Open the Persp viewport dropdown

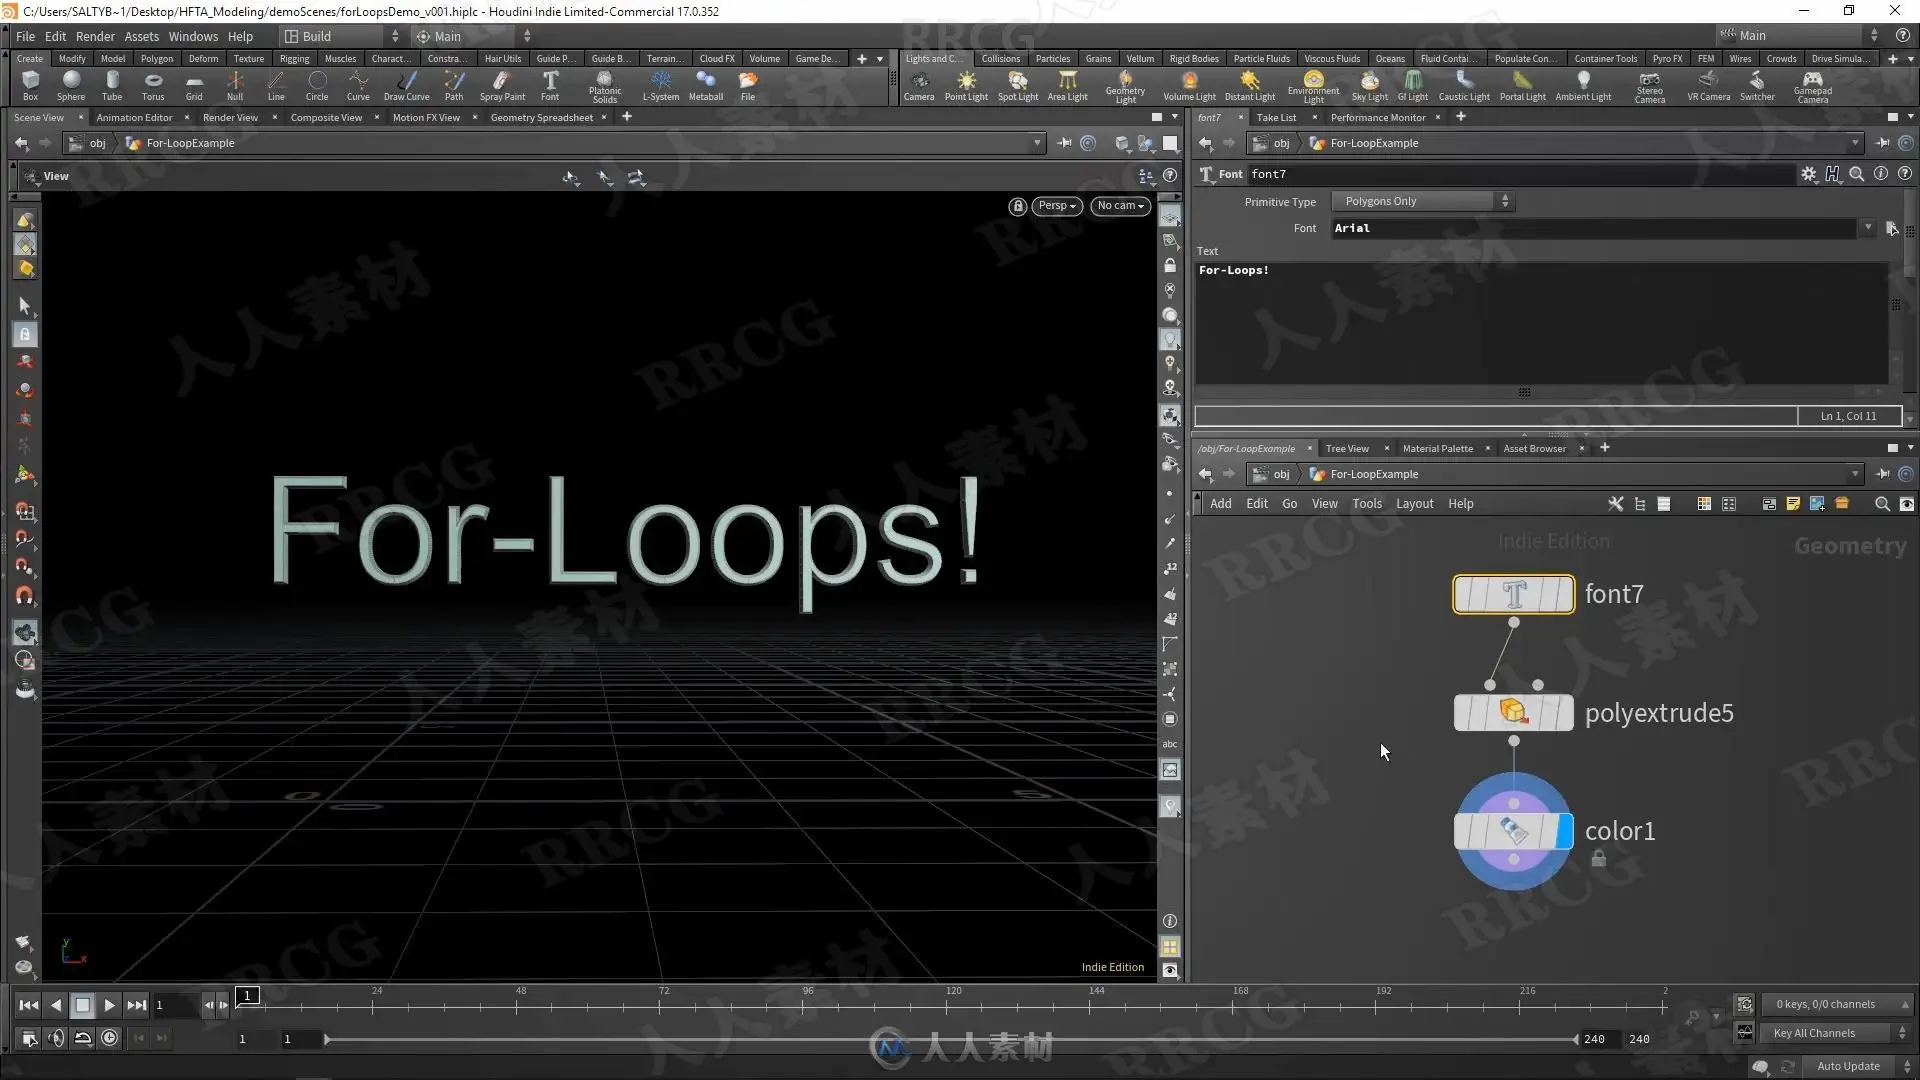coord(1056,206)
